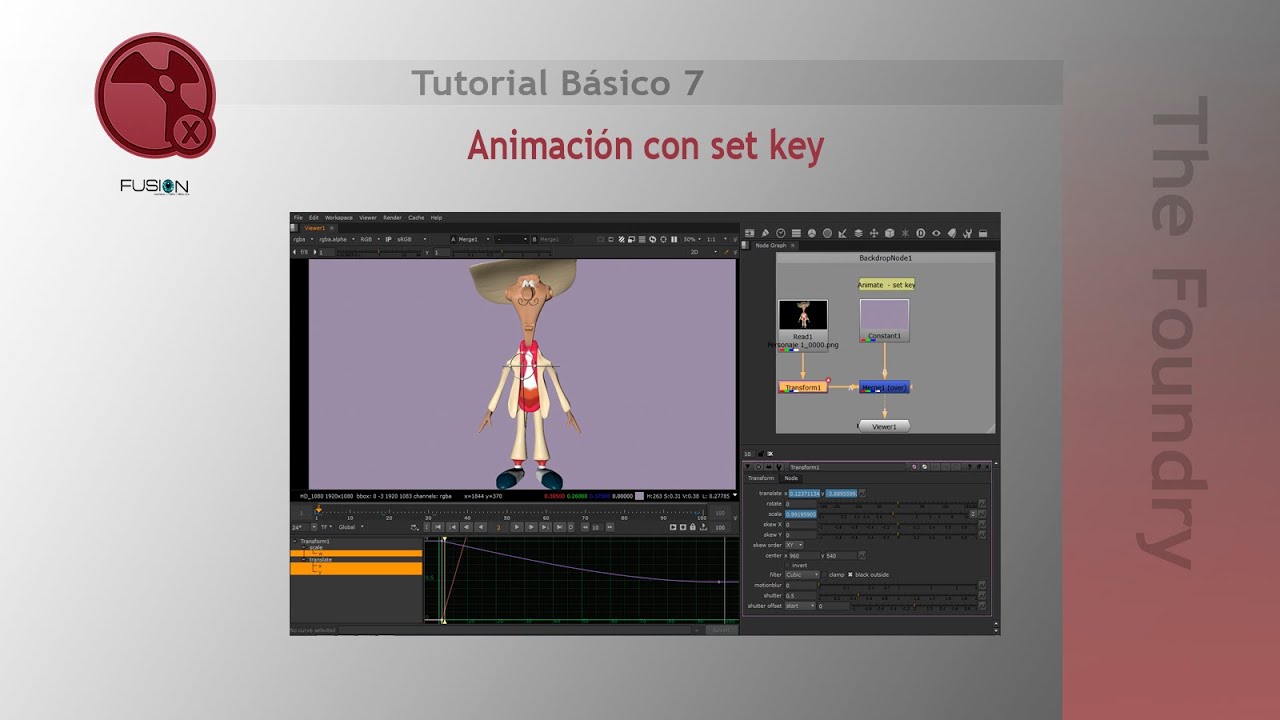Toggle the scale channel split '2' button
The height and width of the screenshot is (720, 1280).
click(x=973, y=514)
